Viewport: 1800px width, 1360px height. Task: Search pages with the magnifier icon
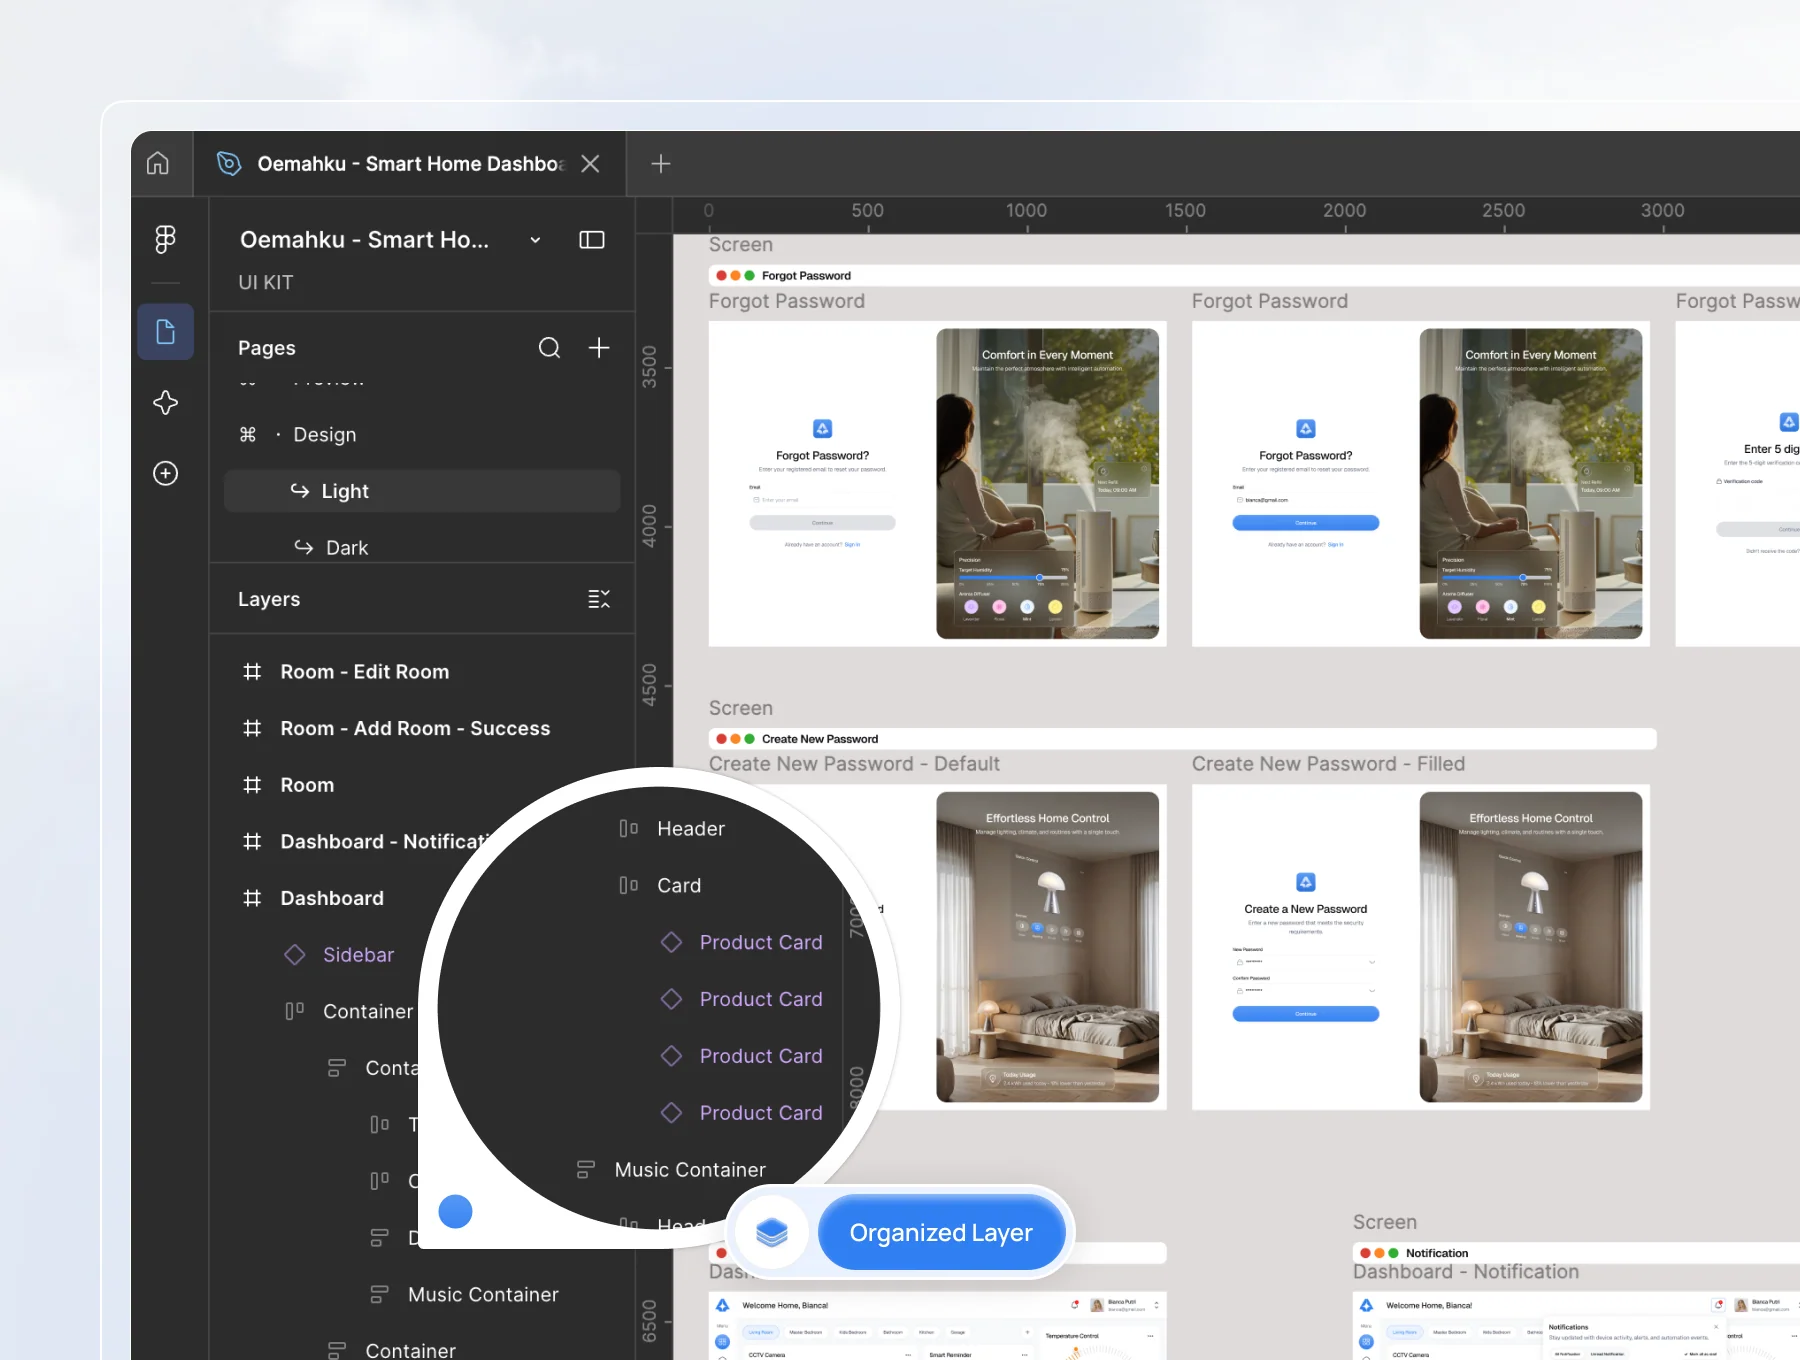(549, 348)
